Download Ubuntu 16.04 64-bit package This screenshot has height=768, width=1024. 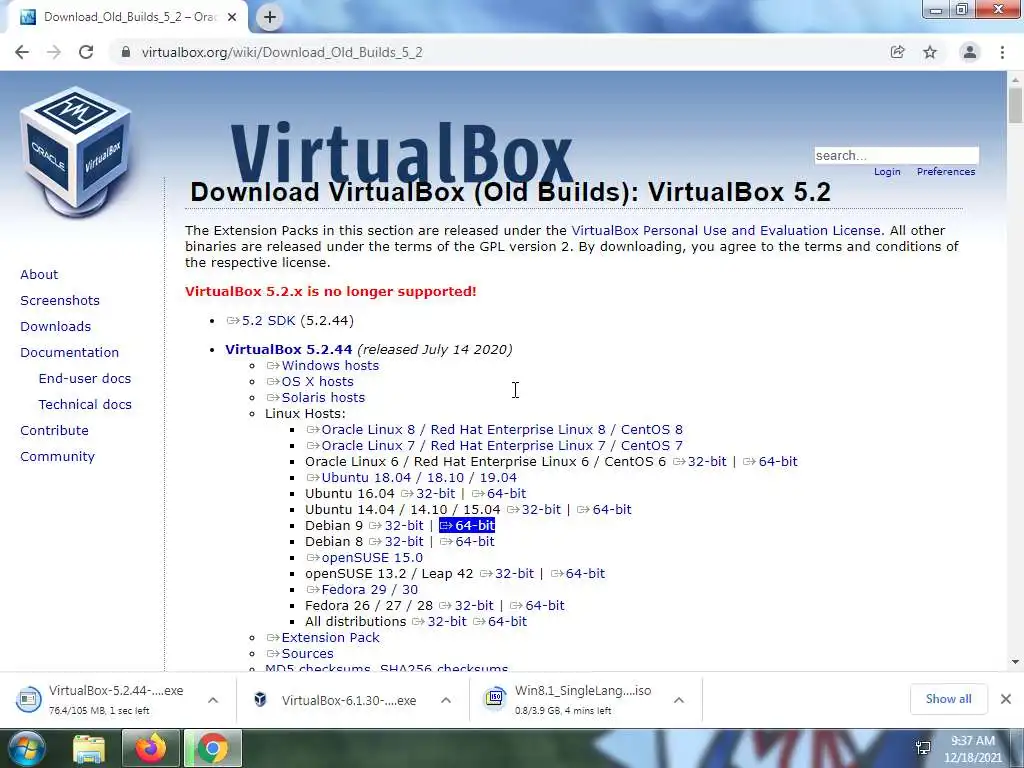point(499,494)
